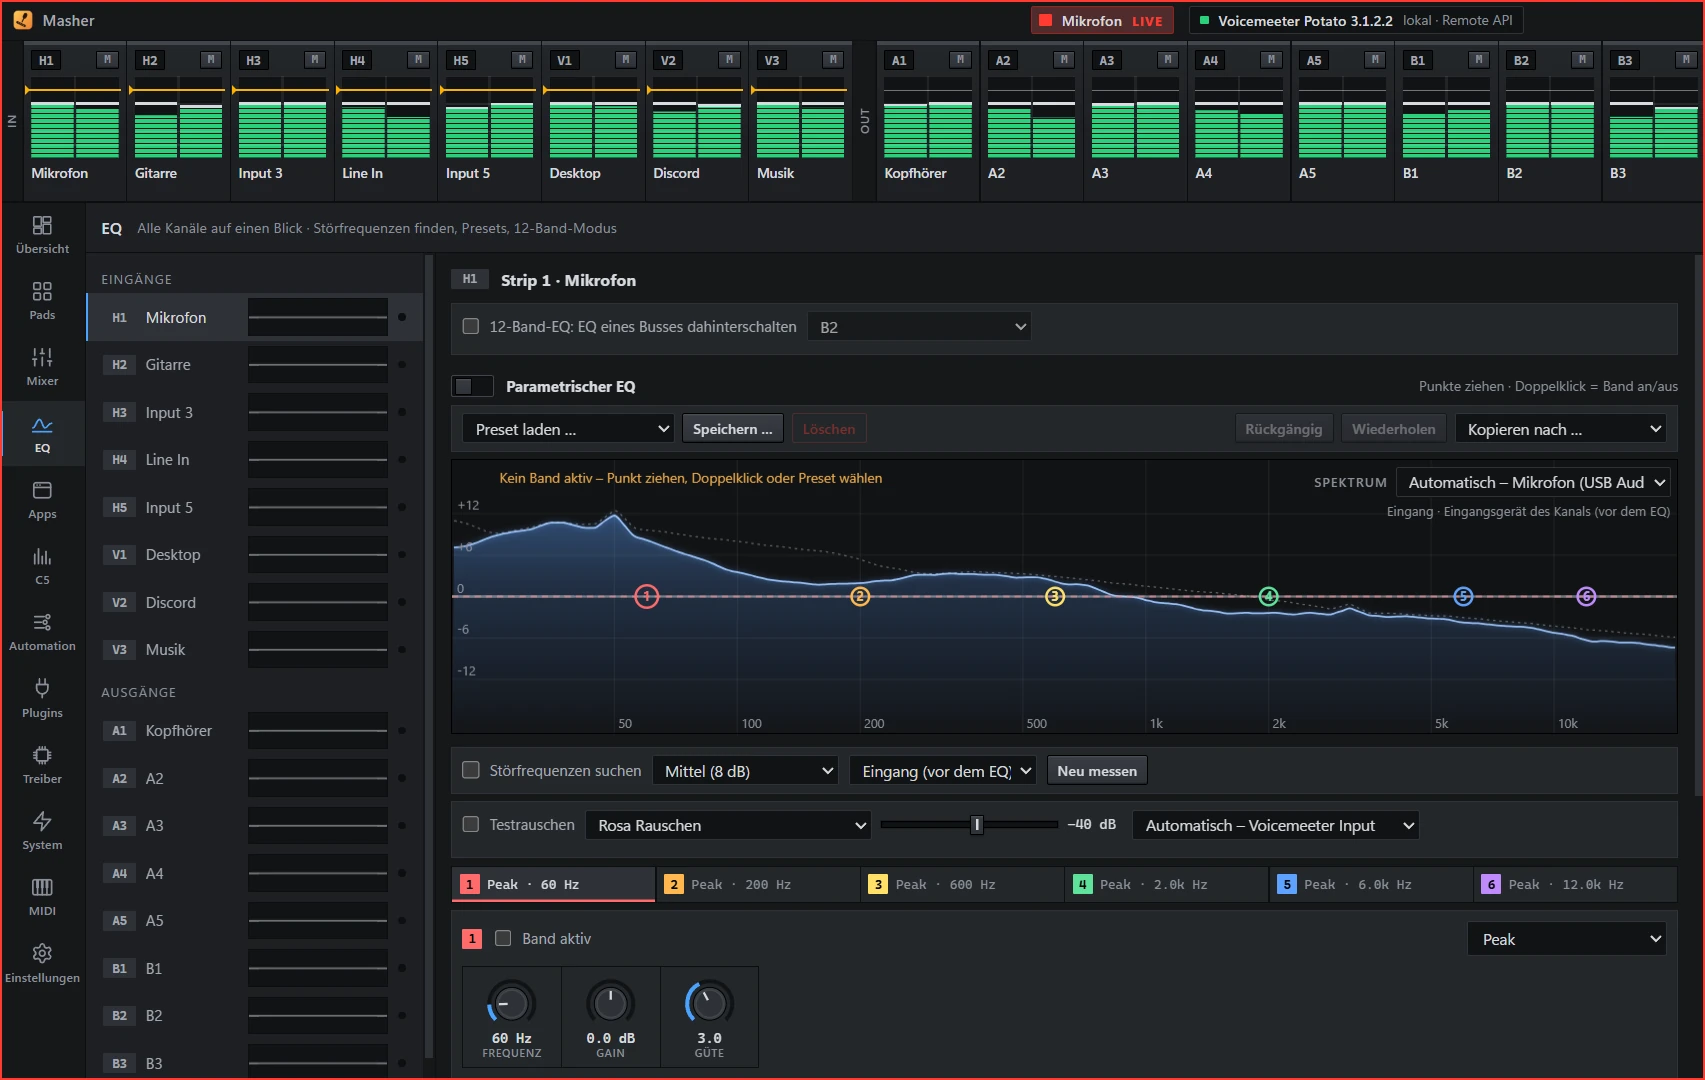
Task: Enable the Testrauschen checkbox
Action: 470,825
